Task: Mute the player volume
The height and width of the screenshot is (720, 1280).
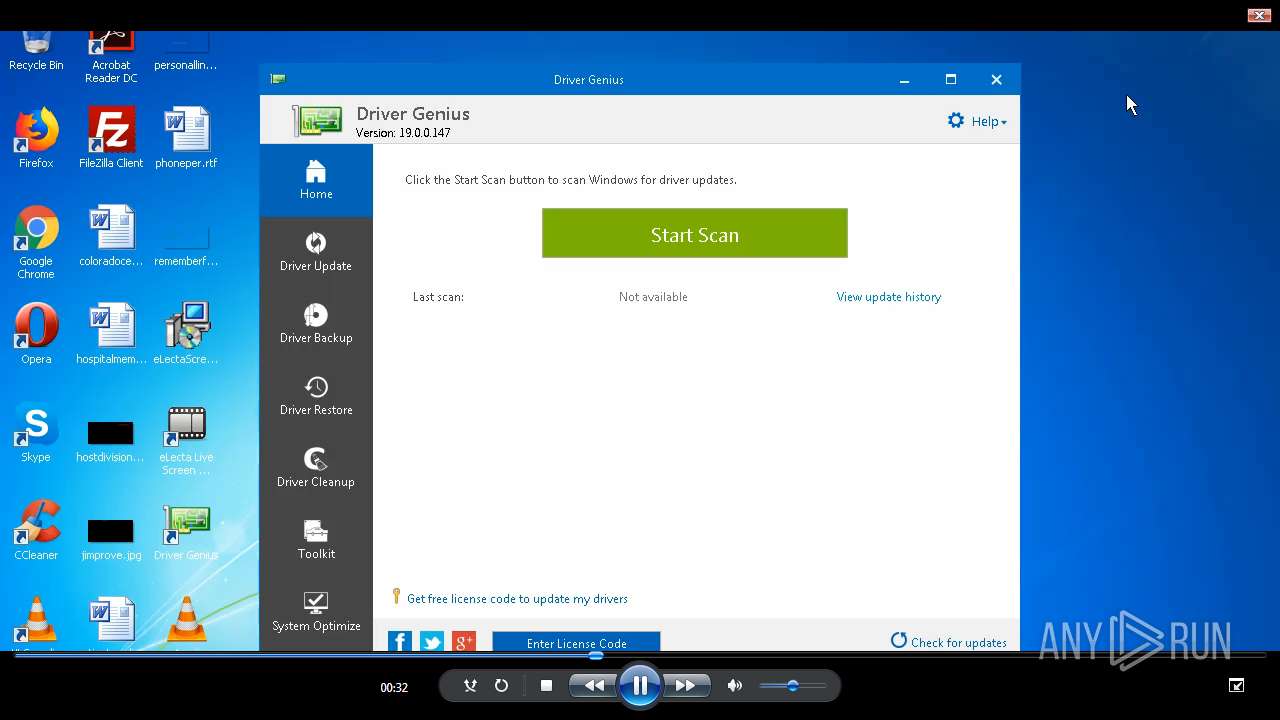Action: point(735,685)
